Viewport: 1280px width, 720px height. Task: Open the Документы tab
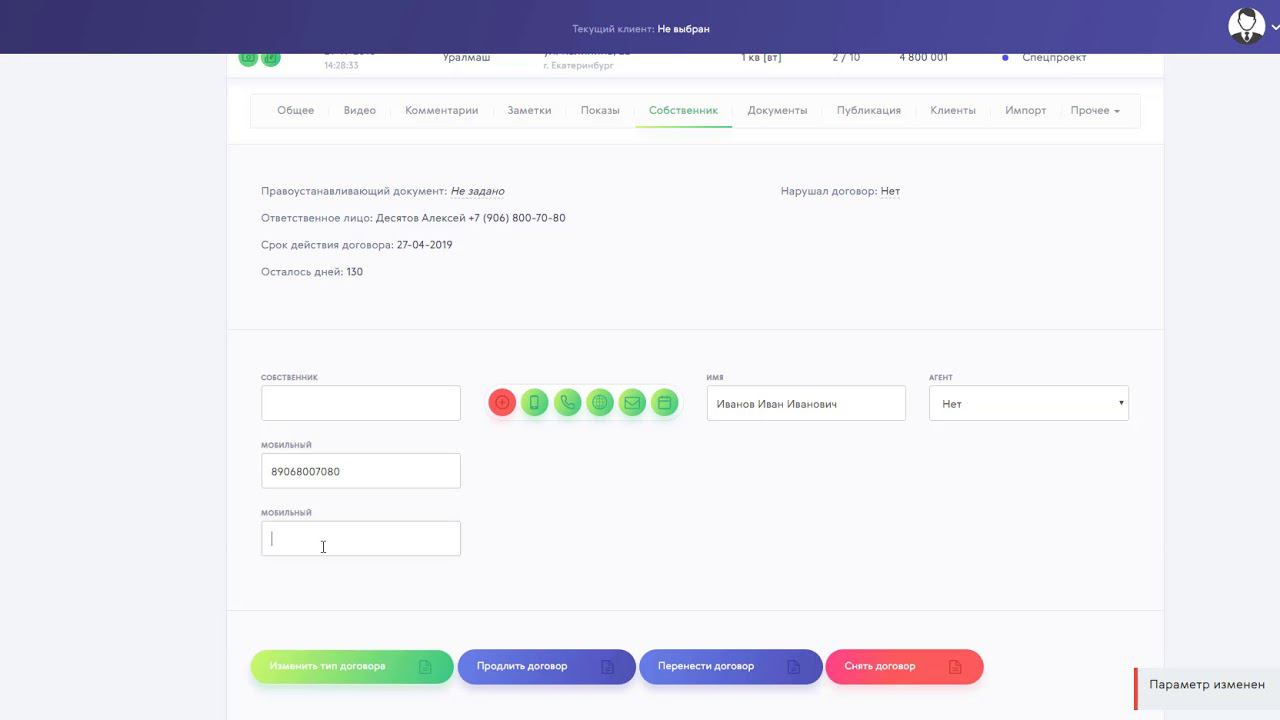[x=777, y=110]
